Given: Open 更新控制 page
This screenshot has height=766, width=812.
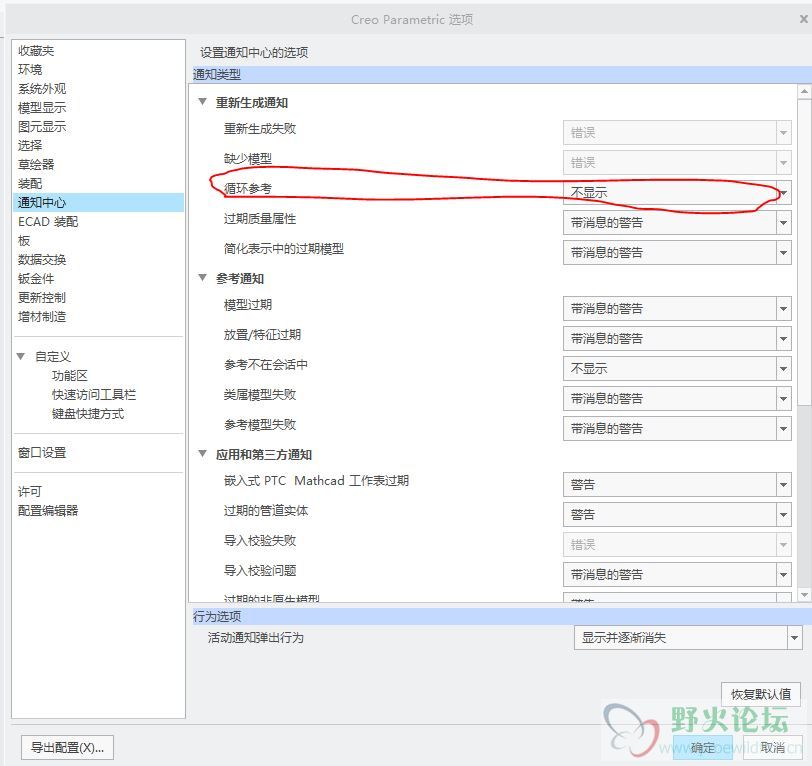Looking at the screenshot, I should [x=42, y=297].
